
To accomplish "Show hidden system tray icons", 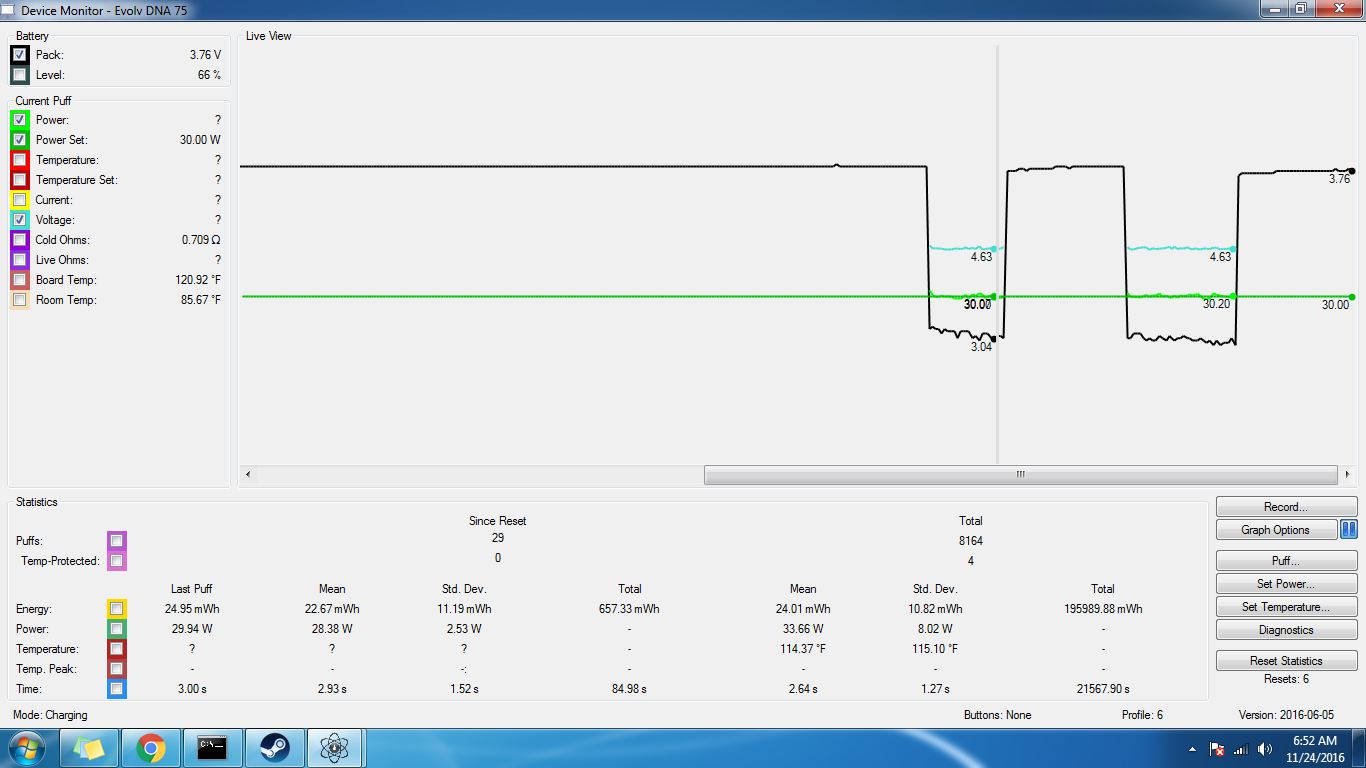I will tap(1192, 749).
